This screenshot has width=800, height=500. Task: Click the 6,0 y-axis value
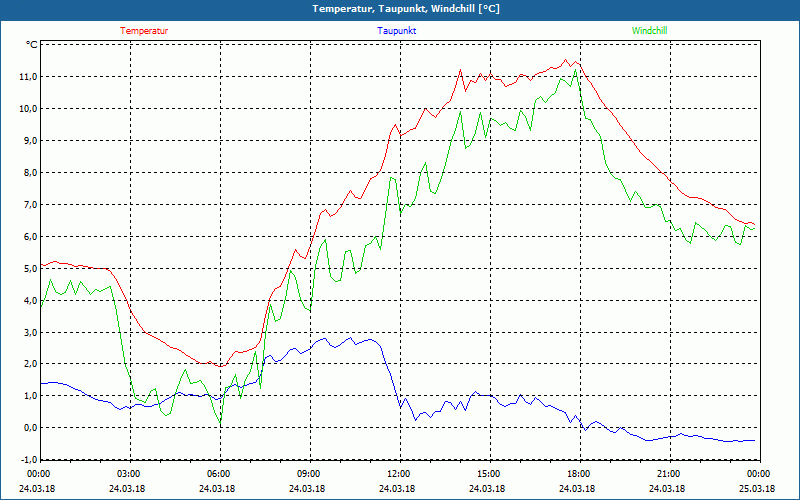click(31, 236)
